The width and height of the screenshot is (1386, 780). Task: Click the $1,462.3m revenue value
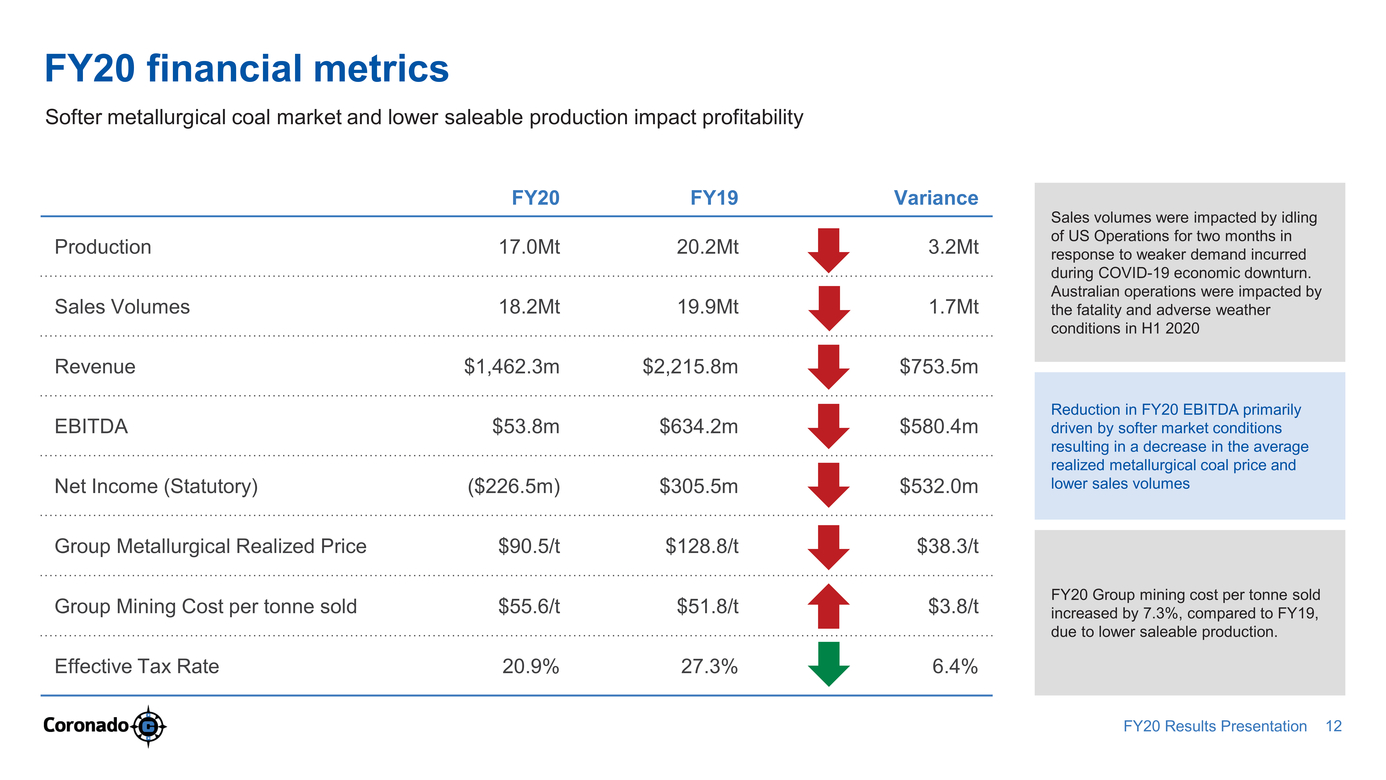pyautogui.click(x=512, y=367)
